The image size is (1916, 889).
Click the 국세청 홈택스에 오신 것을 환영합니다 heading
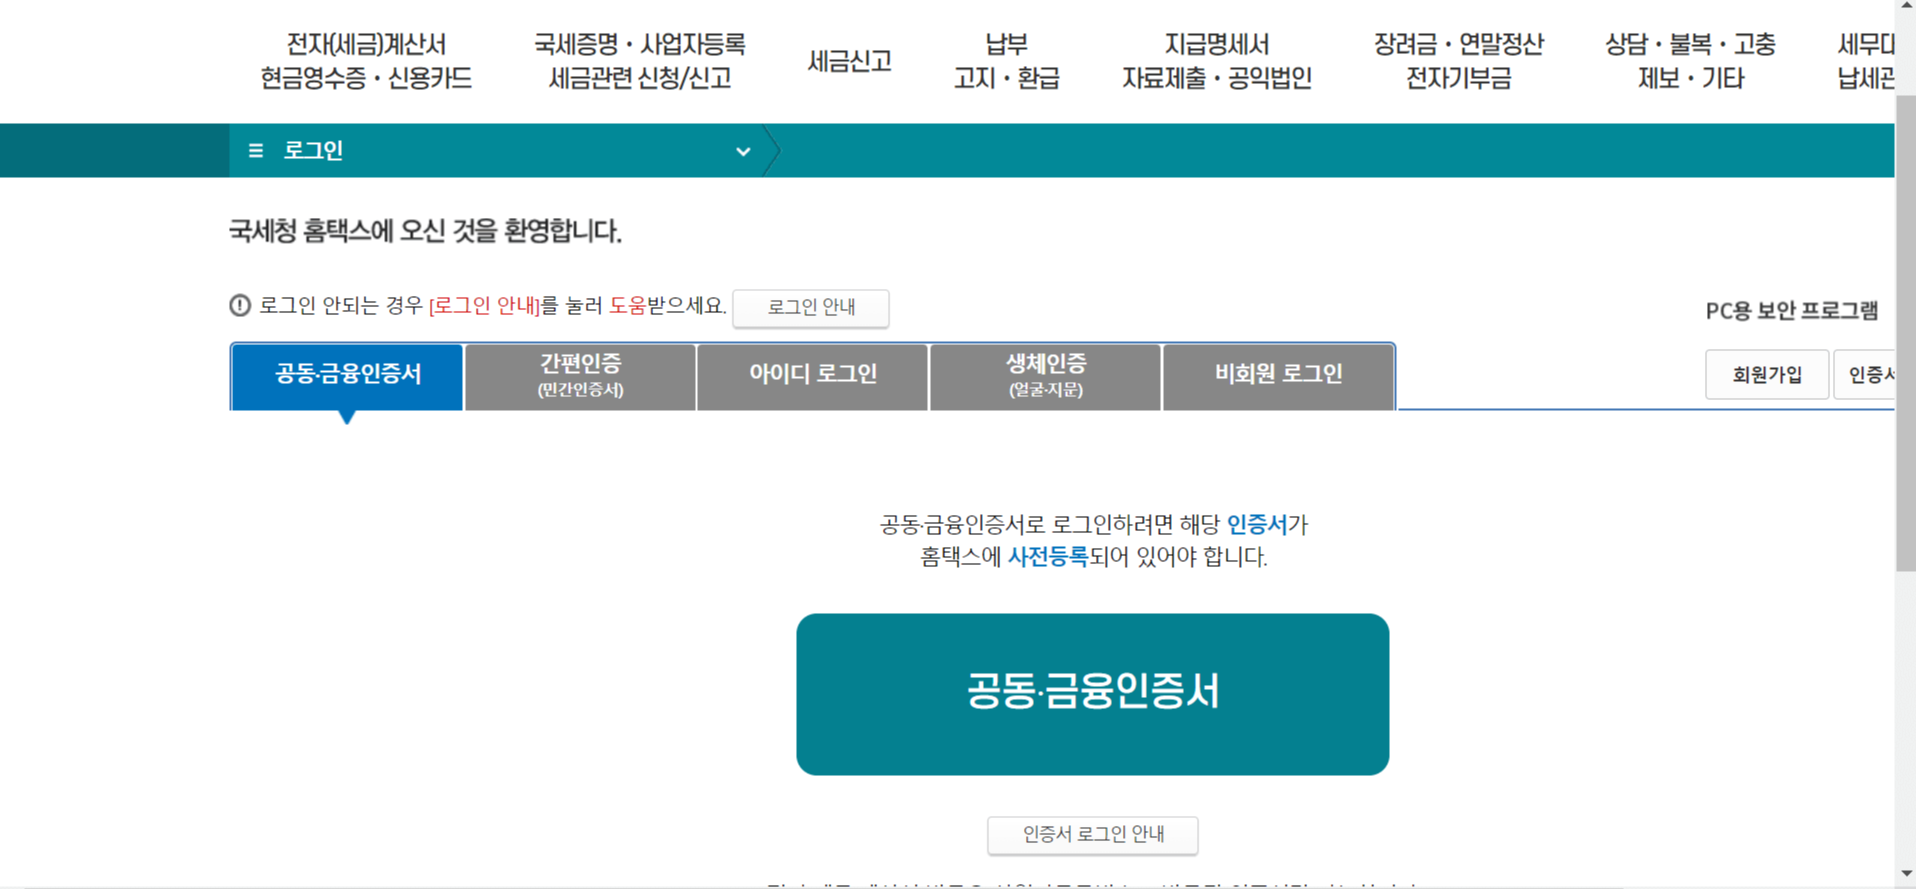425,231
